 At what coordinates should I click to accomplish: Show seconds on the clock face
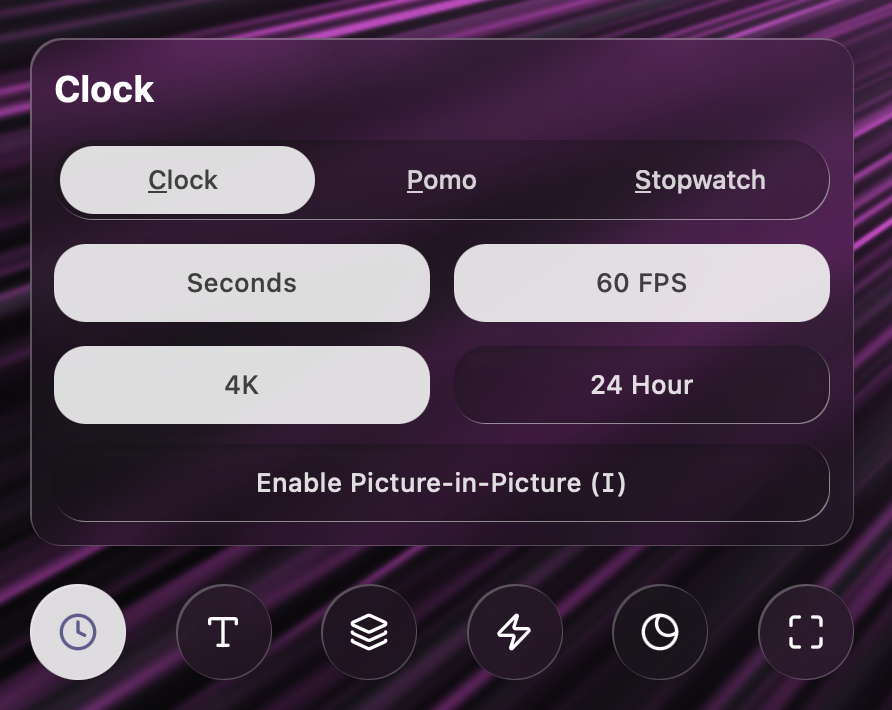point(242,283)
